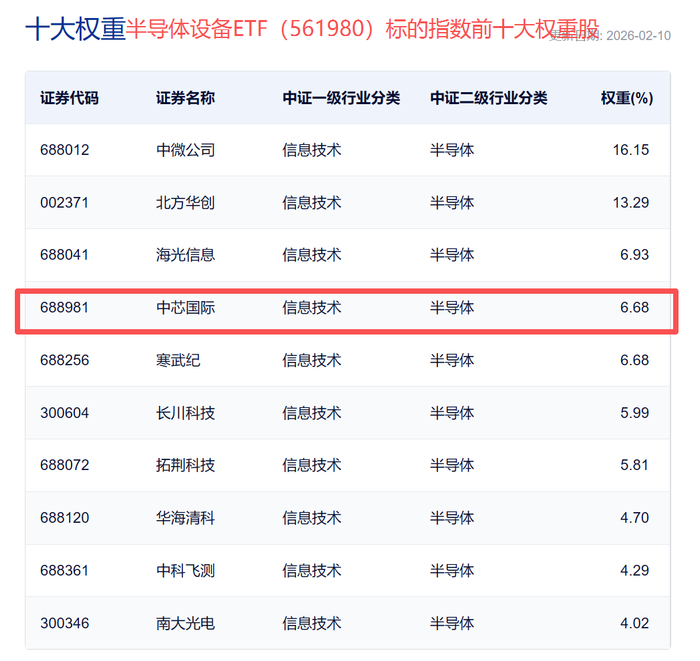
Task: Select the name 拓荆科技
Action: pos(185,465)
